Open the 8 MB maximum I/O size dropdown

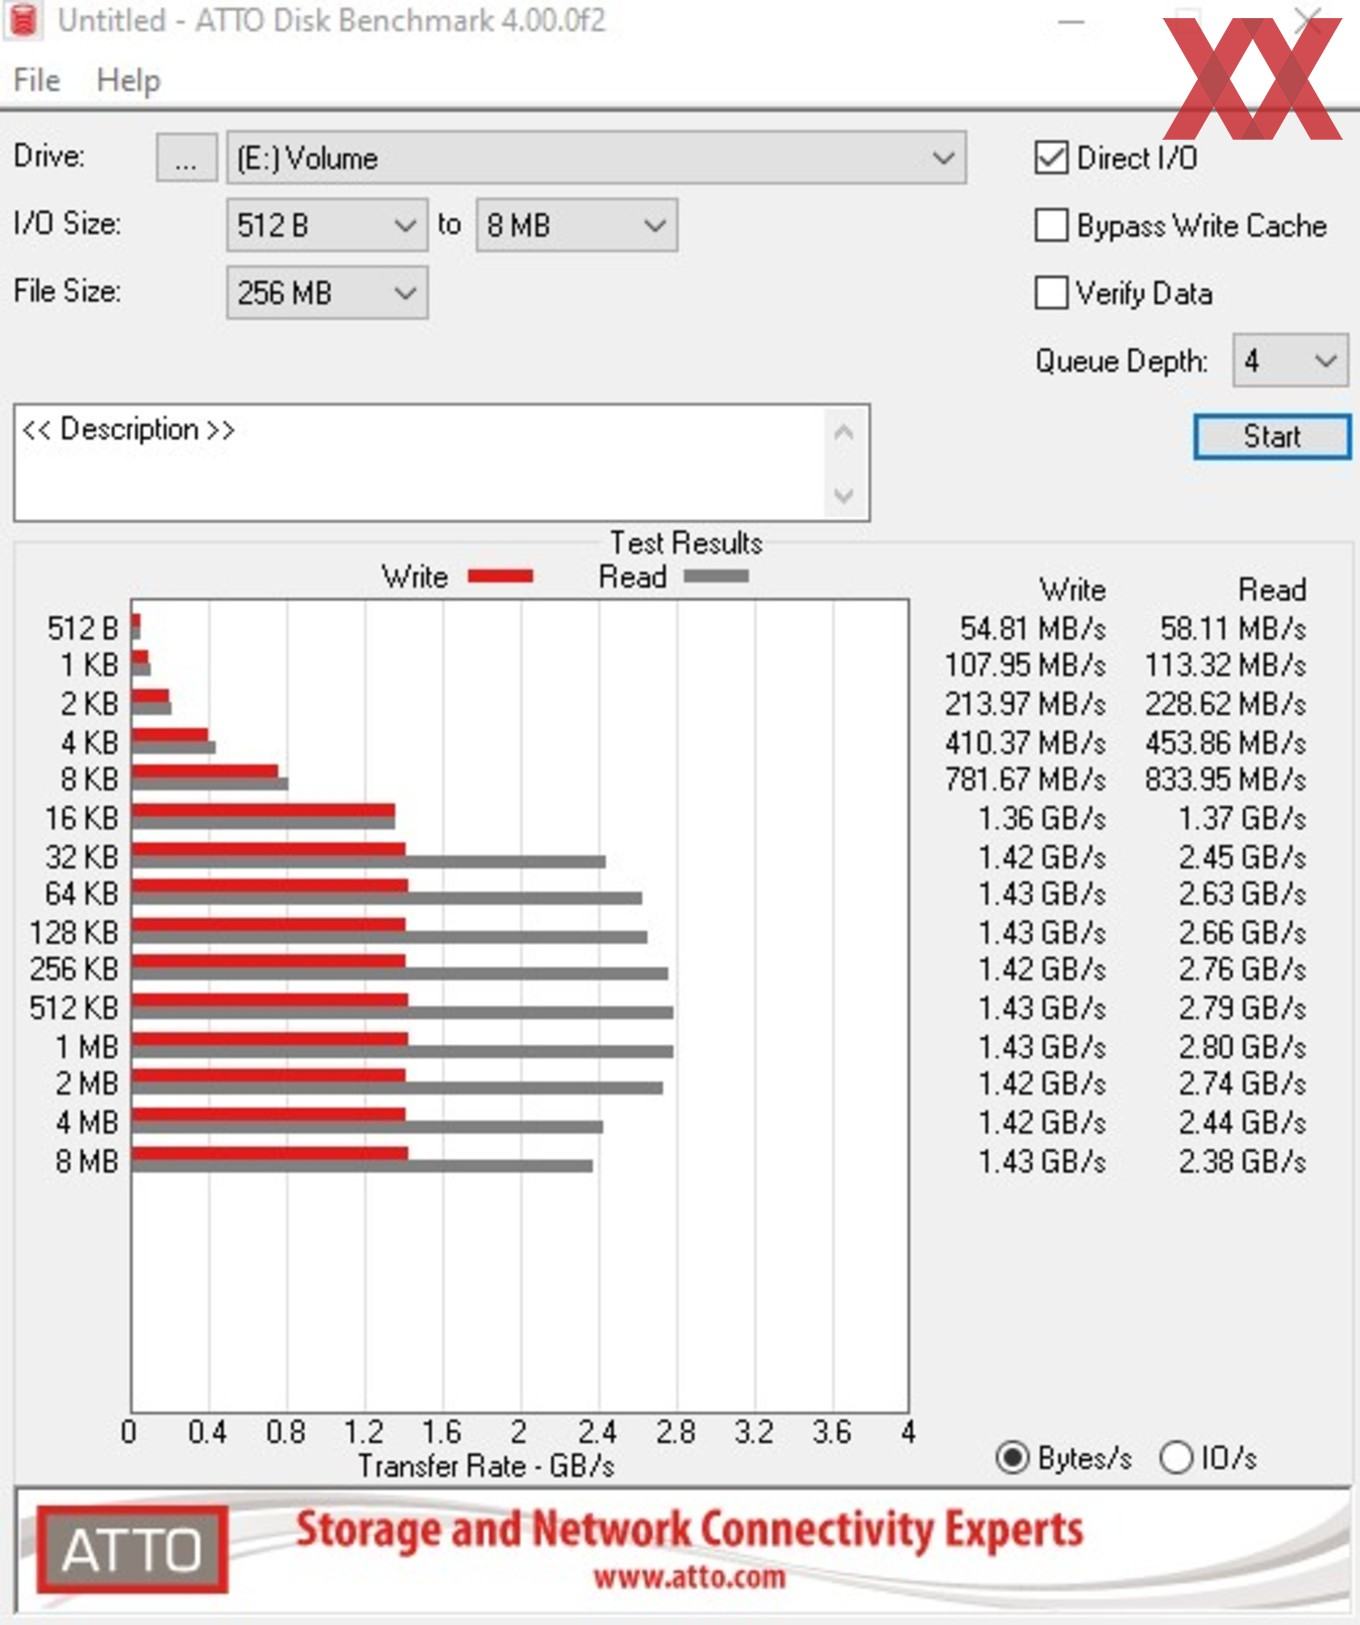pos(577,225)
